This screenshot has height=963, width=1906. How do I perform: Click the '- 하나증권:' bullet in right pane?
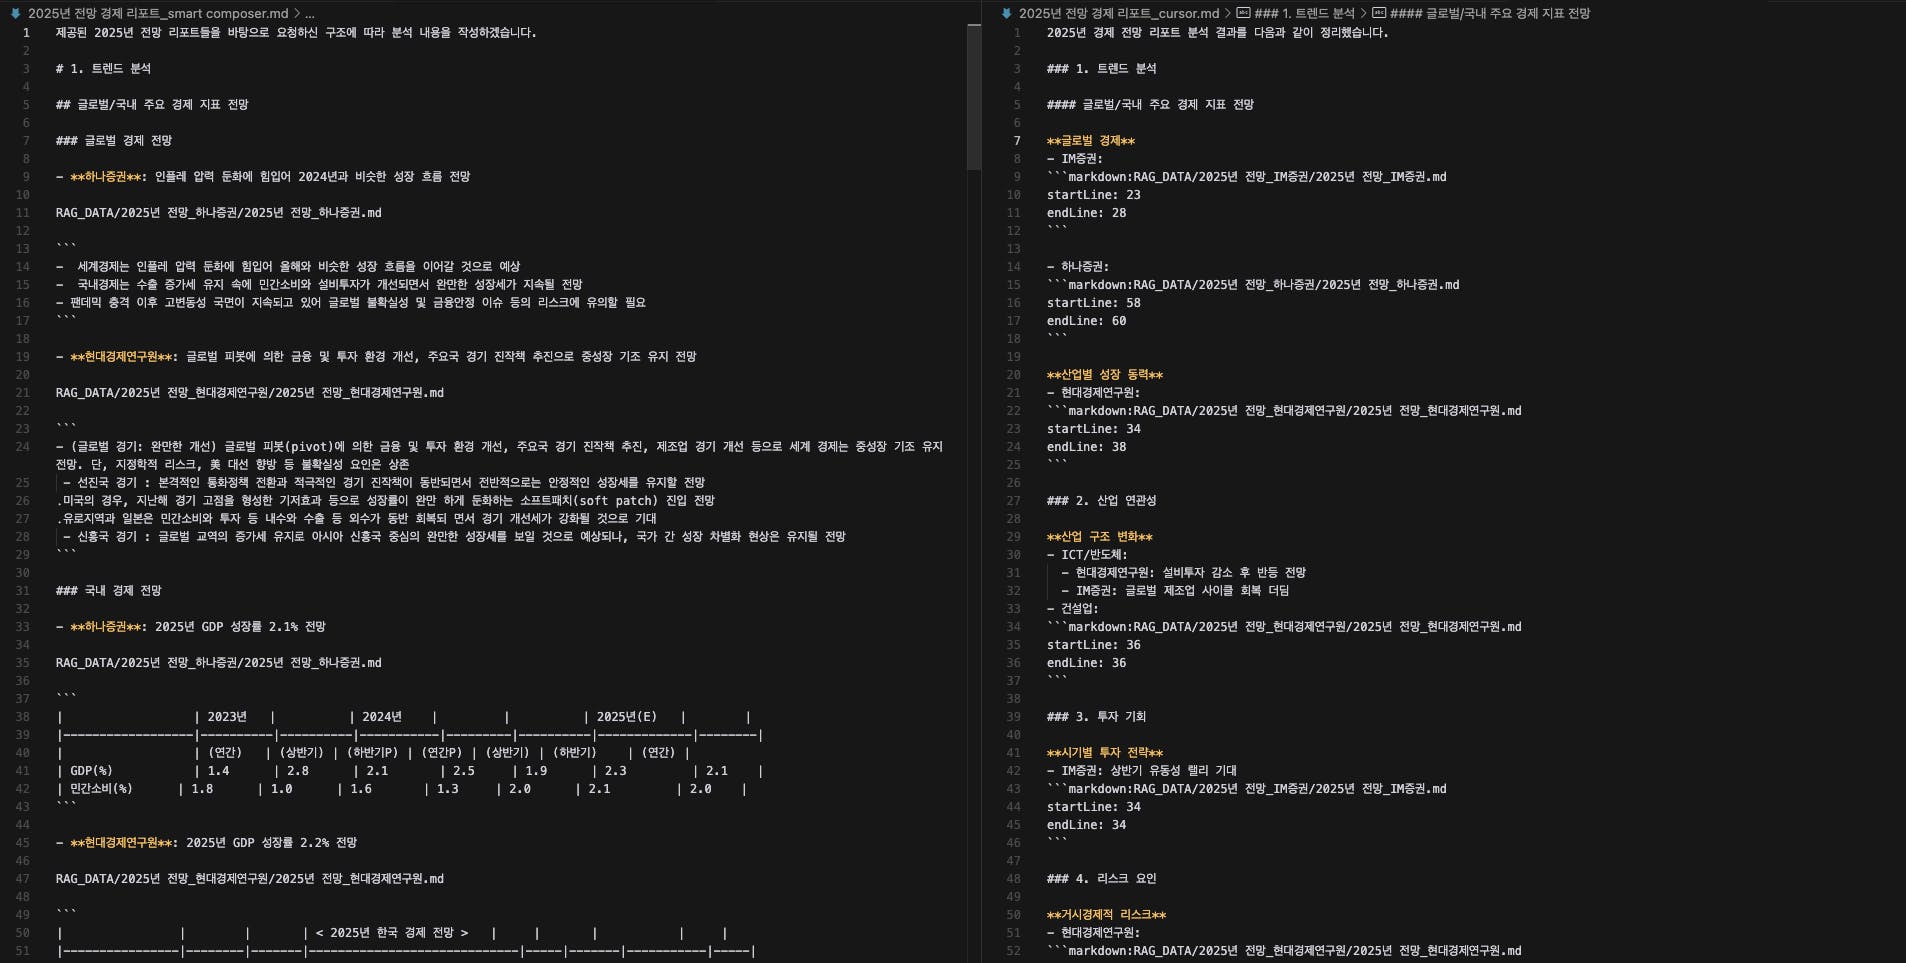(x=1077, y=267)
